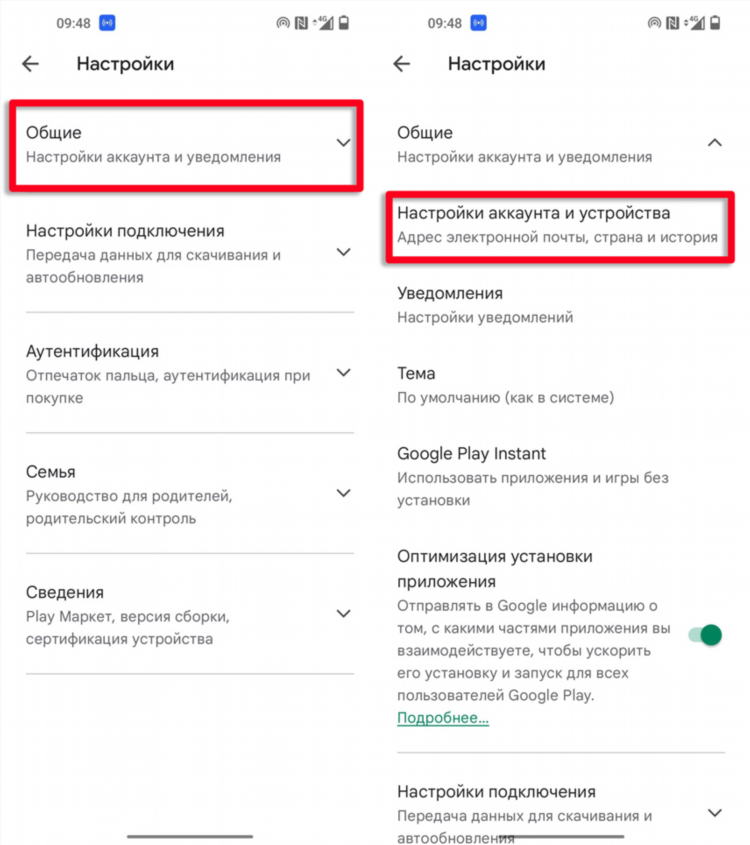Tap NFC status icon in left status bar

point(302,23)
